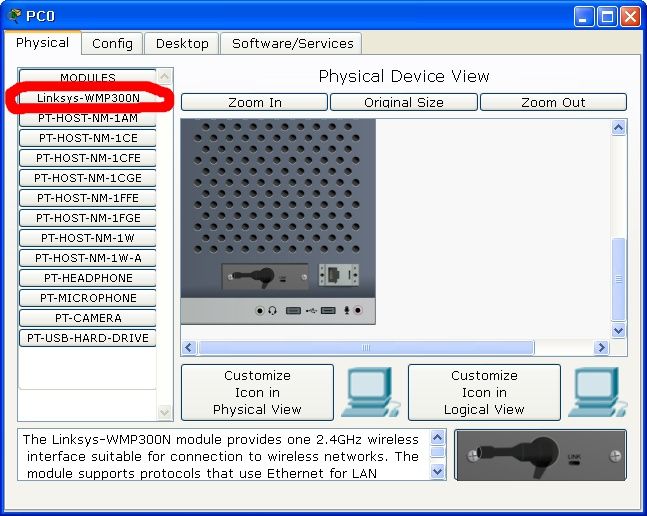647x516 pixels.
Task: Click the device view scroll right arrow
Action: [601, 348]
